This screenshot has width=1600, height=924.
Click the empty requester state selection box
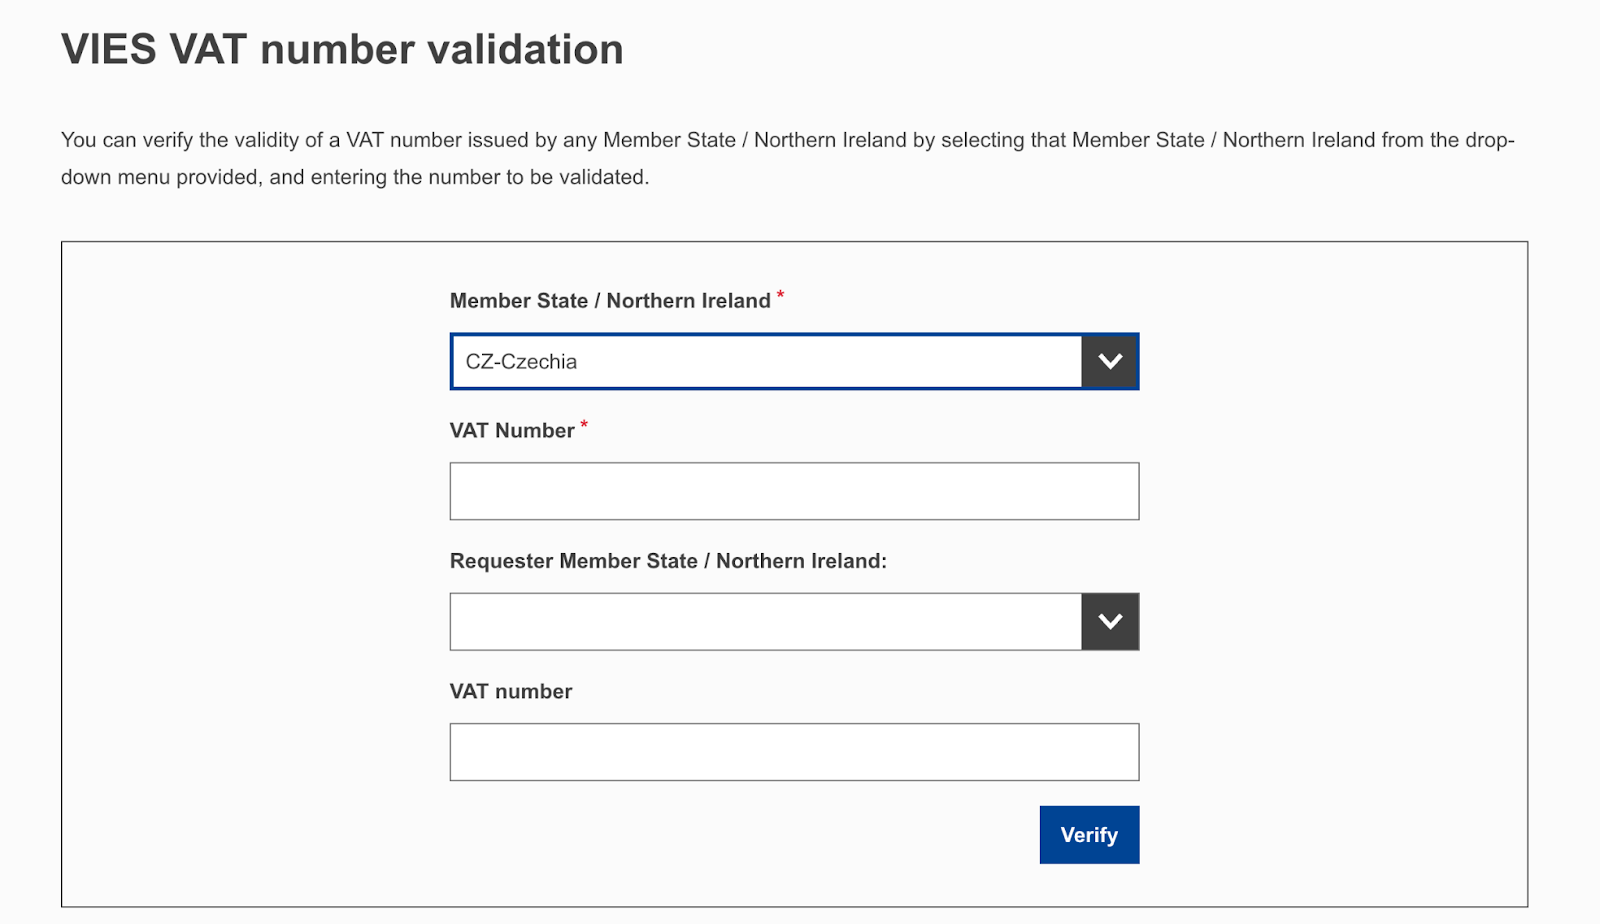click(765, 621)
